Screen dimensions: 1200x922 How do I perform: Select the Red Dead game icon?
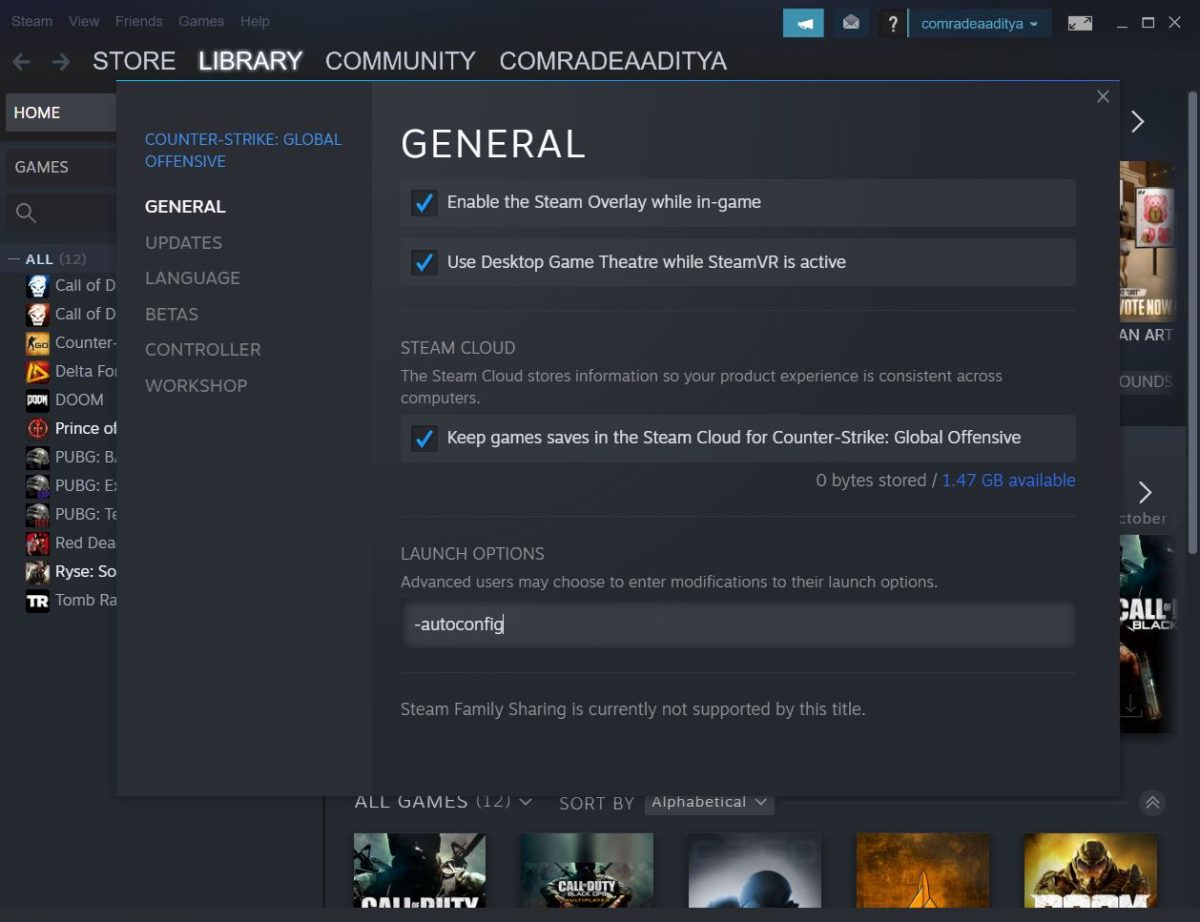(x=38, y=543)
